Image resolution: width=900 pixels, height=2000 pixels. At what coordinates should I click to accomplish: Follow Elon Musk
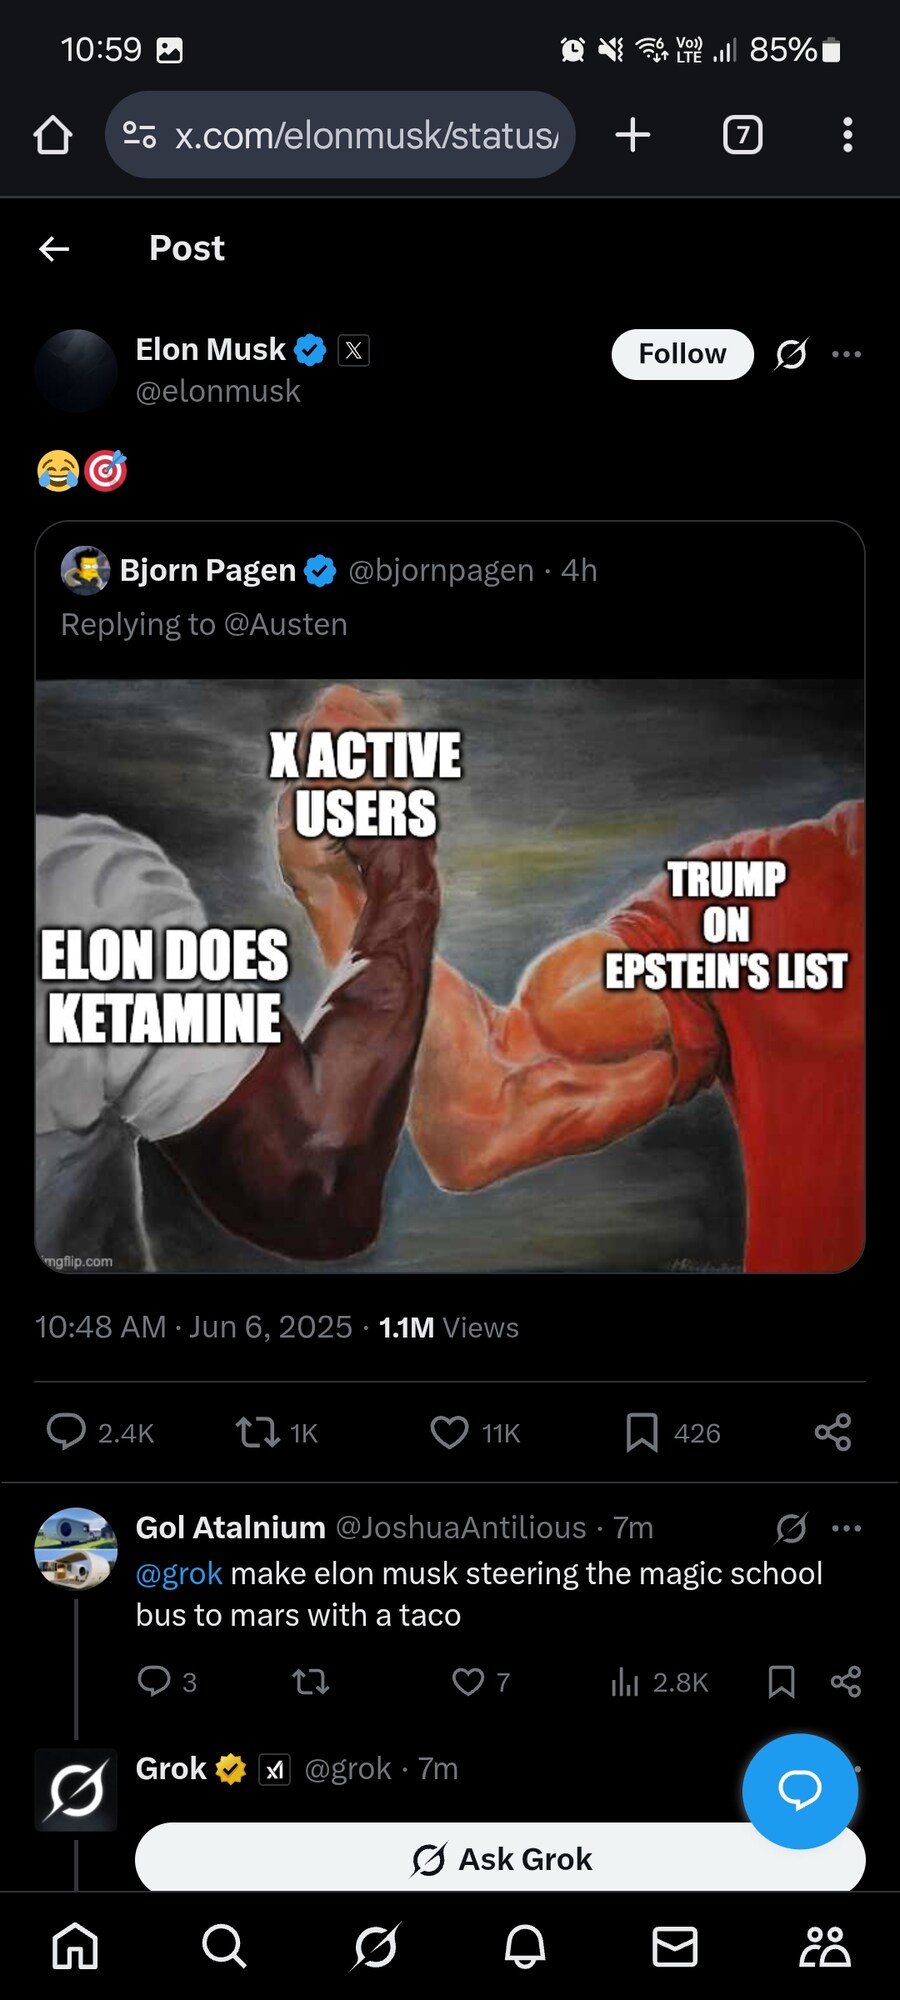coord(682,354)
